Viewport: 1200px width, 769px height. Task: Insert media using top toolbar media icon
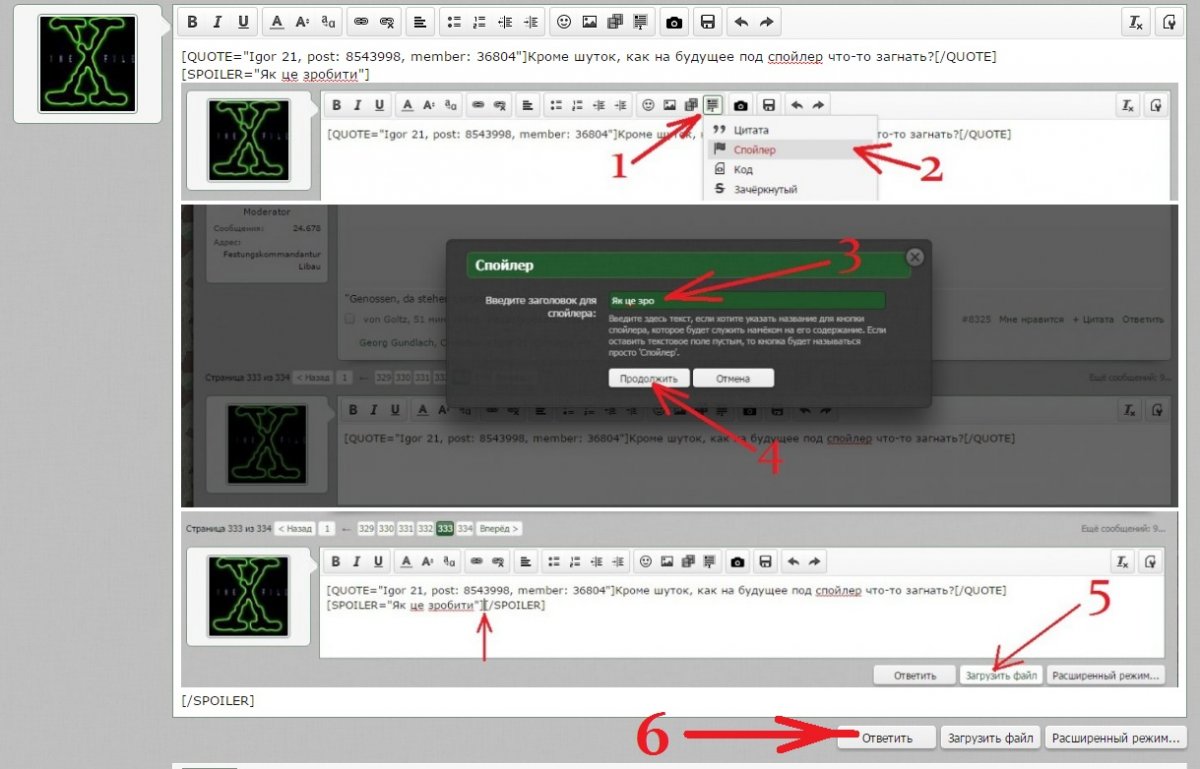point(615,21)
